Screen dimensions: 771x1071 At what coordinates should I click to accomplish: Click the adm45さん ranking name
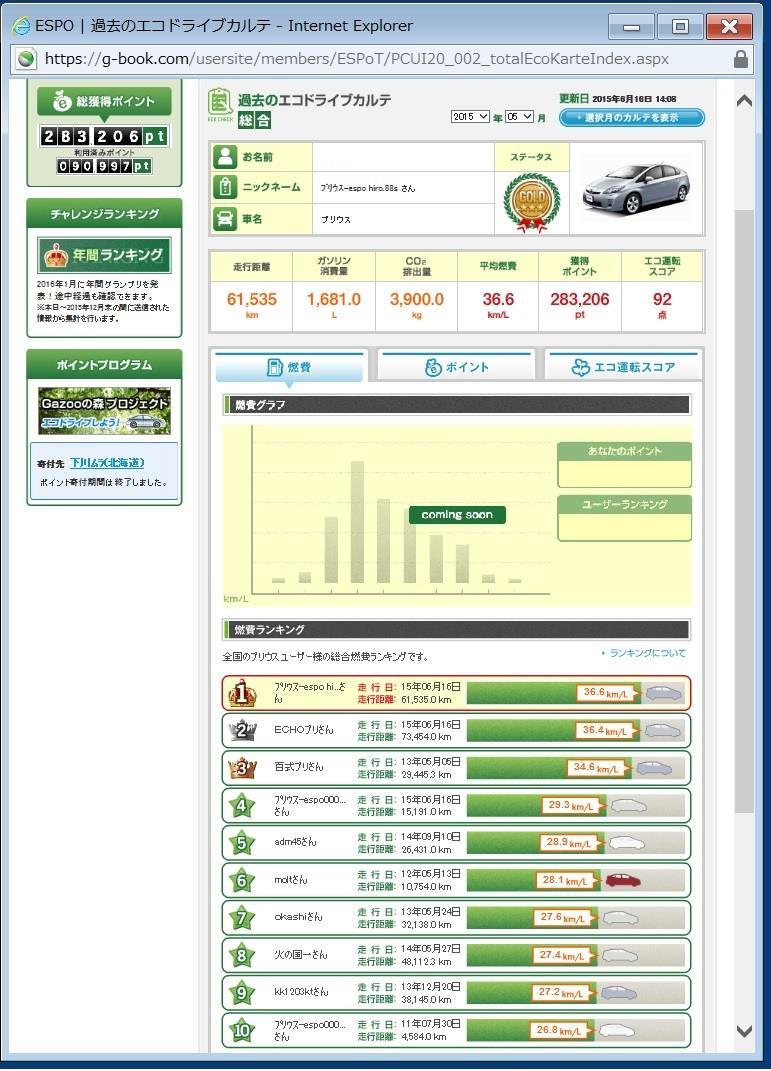pyautogui.click(x=295, y=842)
